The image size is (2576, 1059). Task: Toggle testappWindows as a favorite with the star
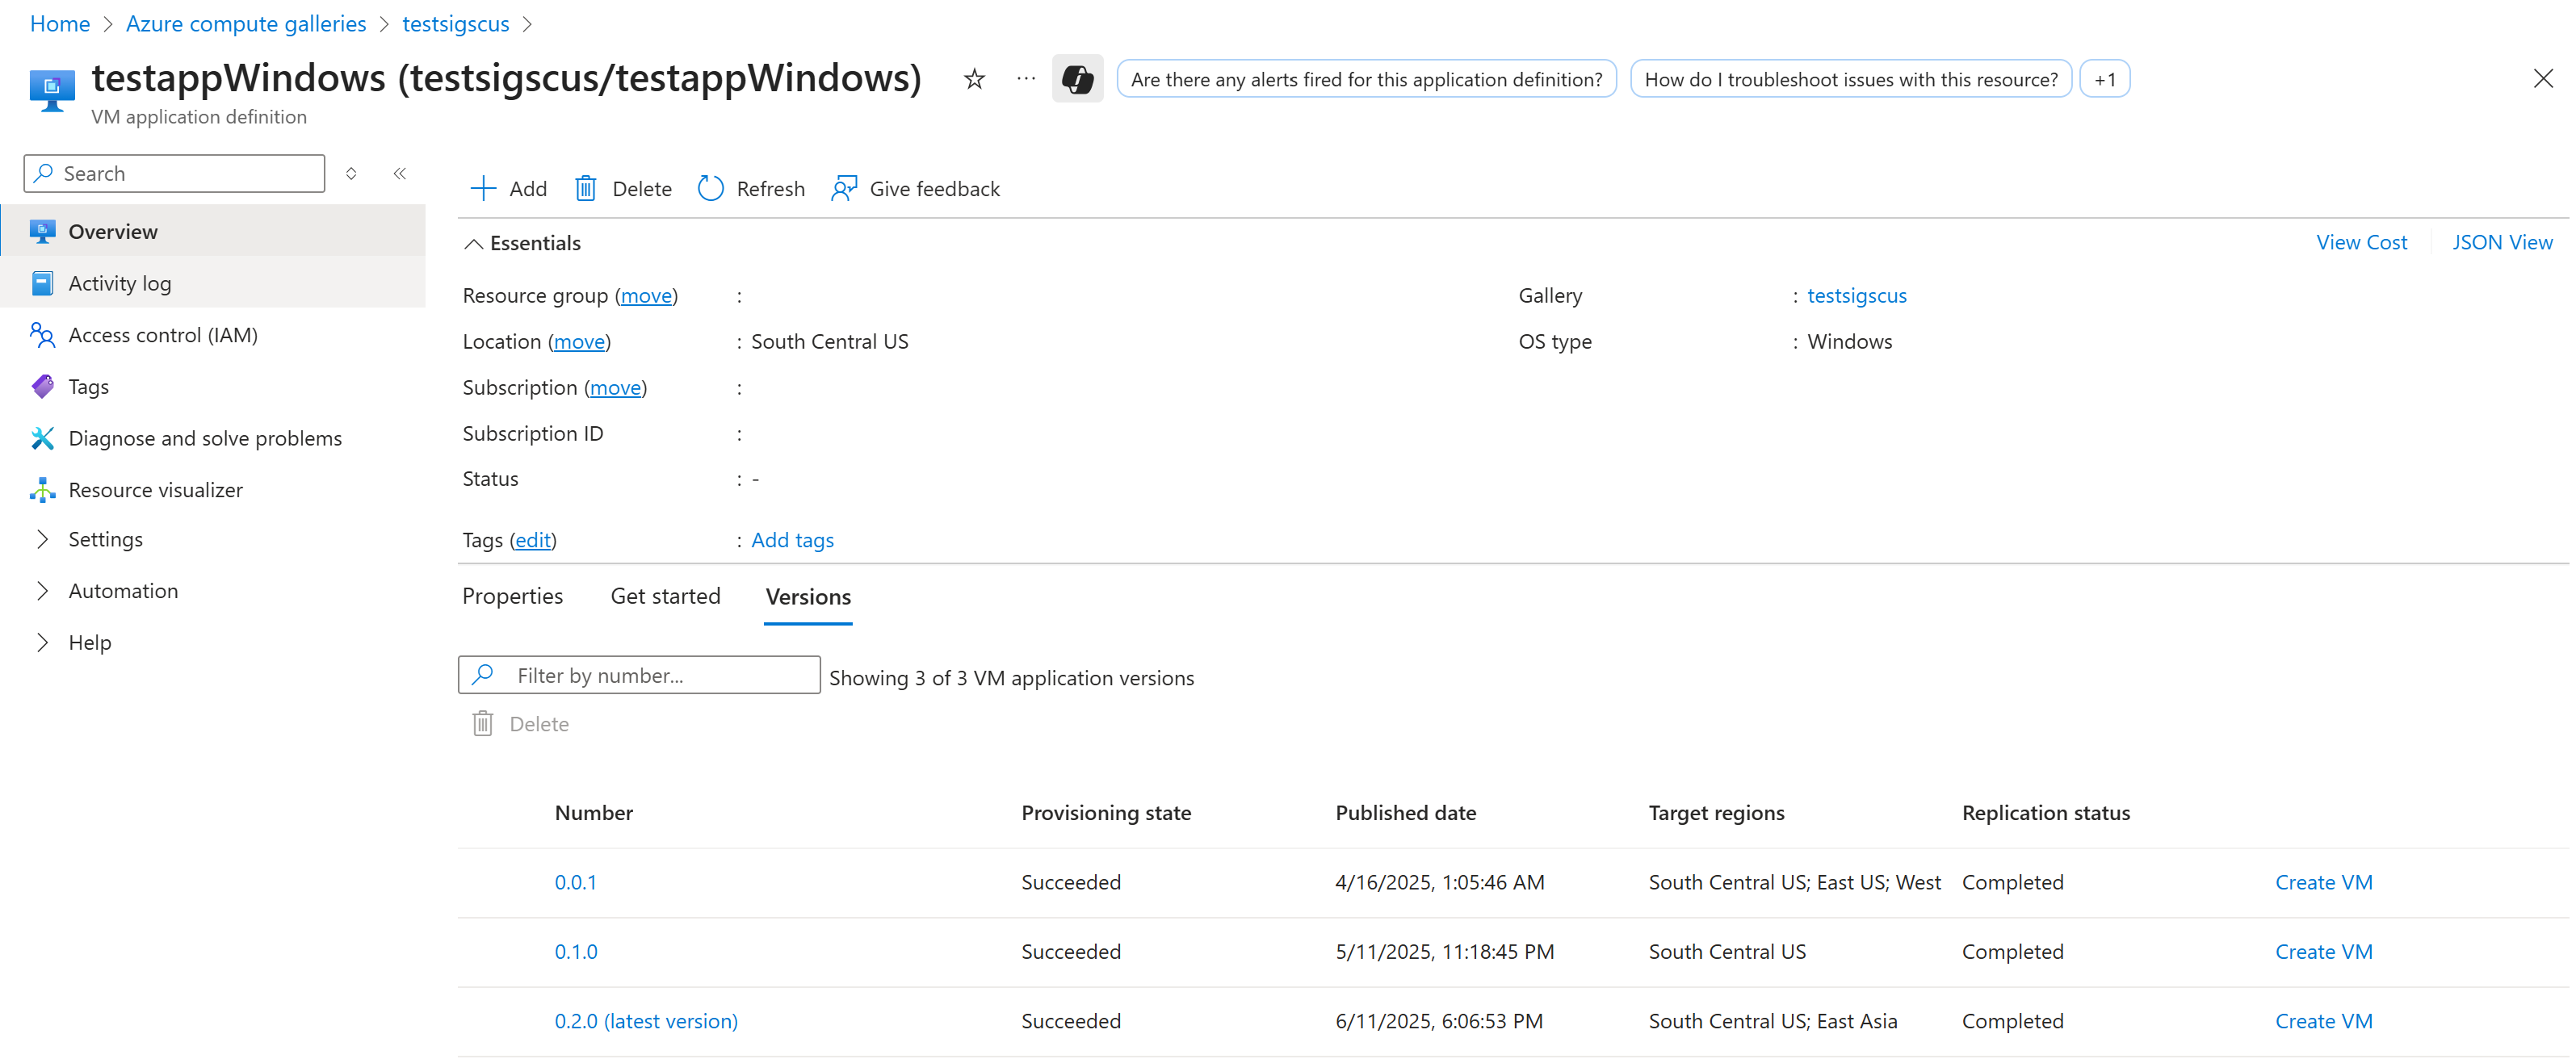tap(972, 78)
